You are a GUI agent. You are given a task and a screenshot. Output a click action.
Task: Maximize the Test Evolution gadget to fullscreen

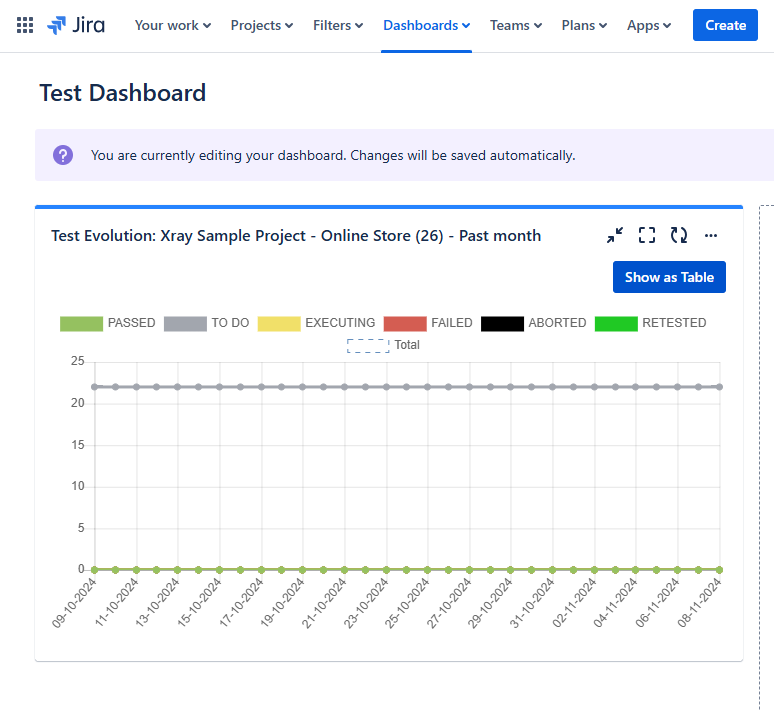point(647,235)
